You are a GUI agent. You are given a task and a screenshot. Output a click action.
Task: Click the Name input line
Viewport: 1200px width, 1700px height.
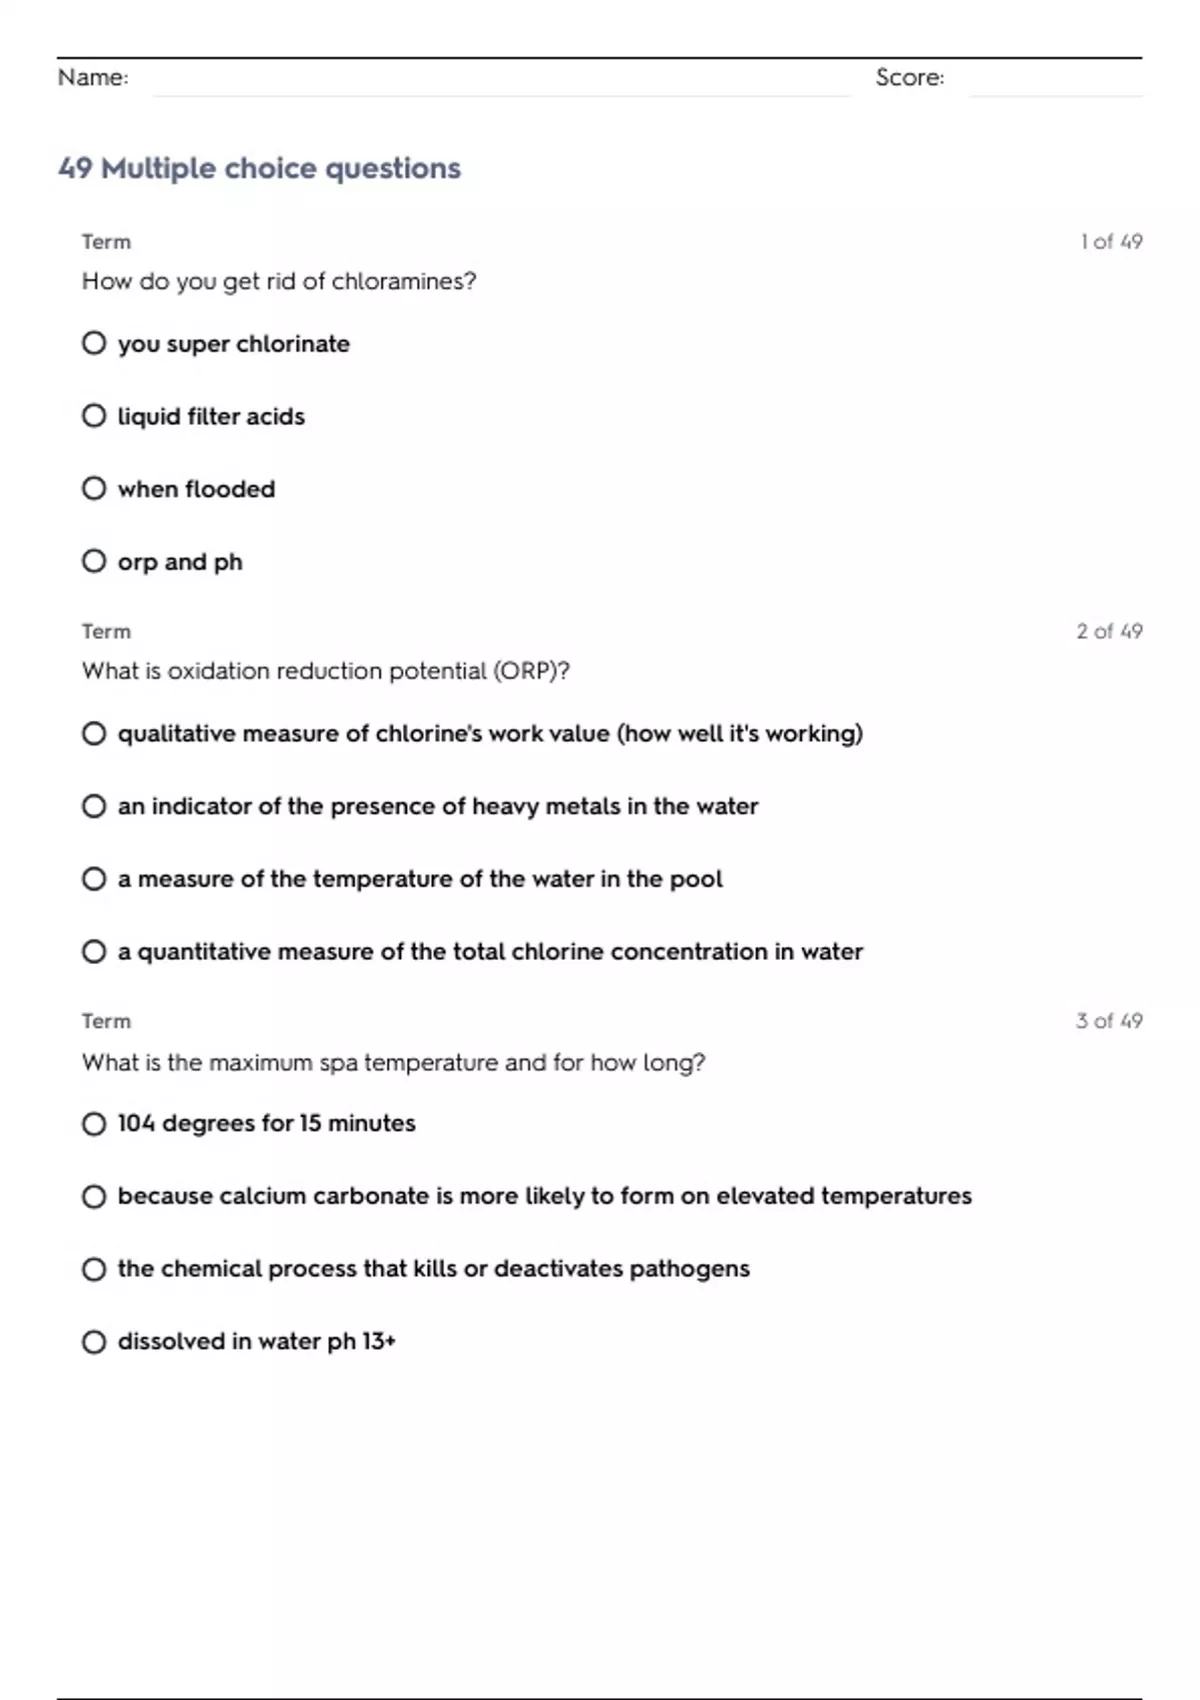(x=500, y=80)
